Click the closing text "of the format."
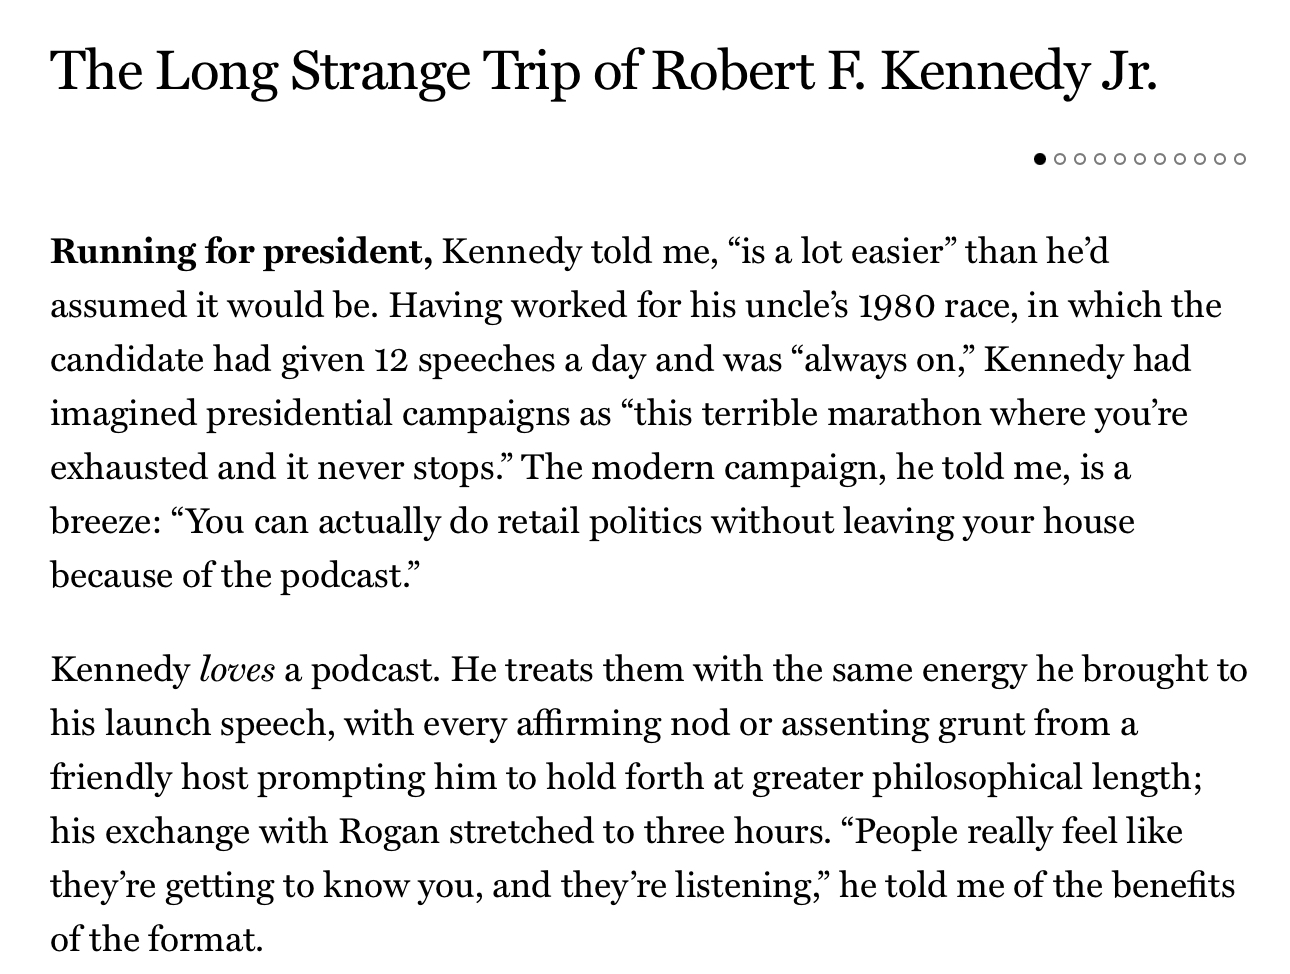This screenshot has height=974, width=1290. click(x=157, y=939)
